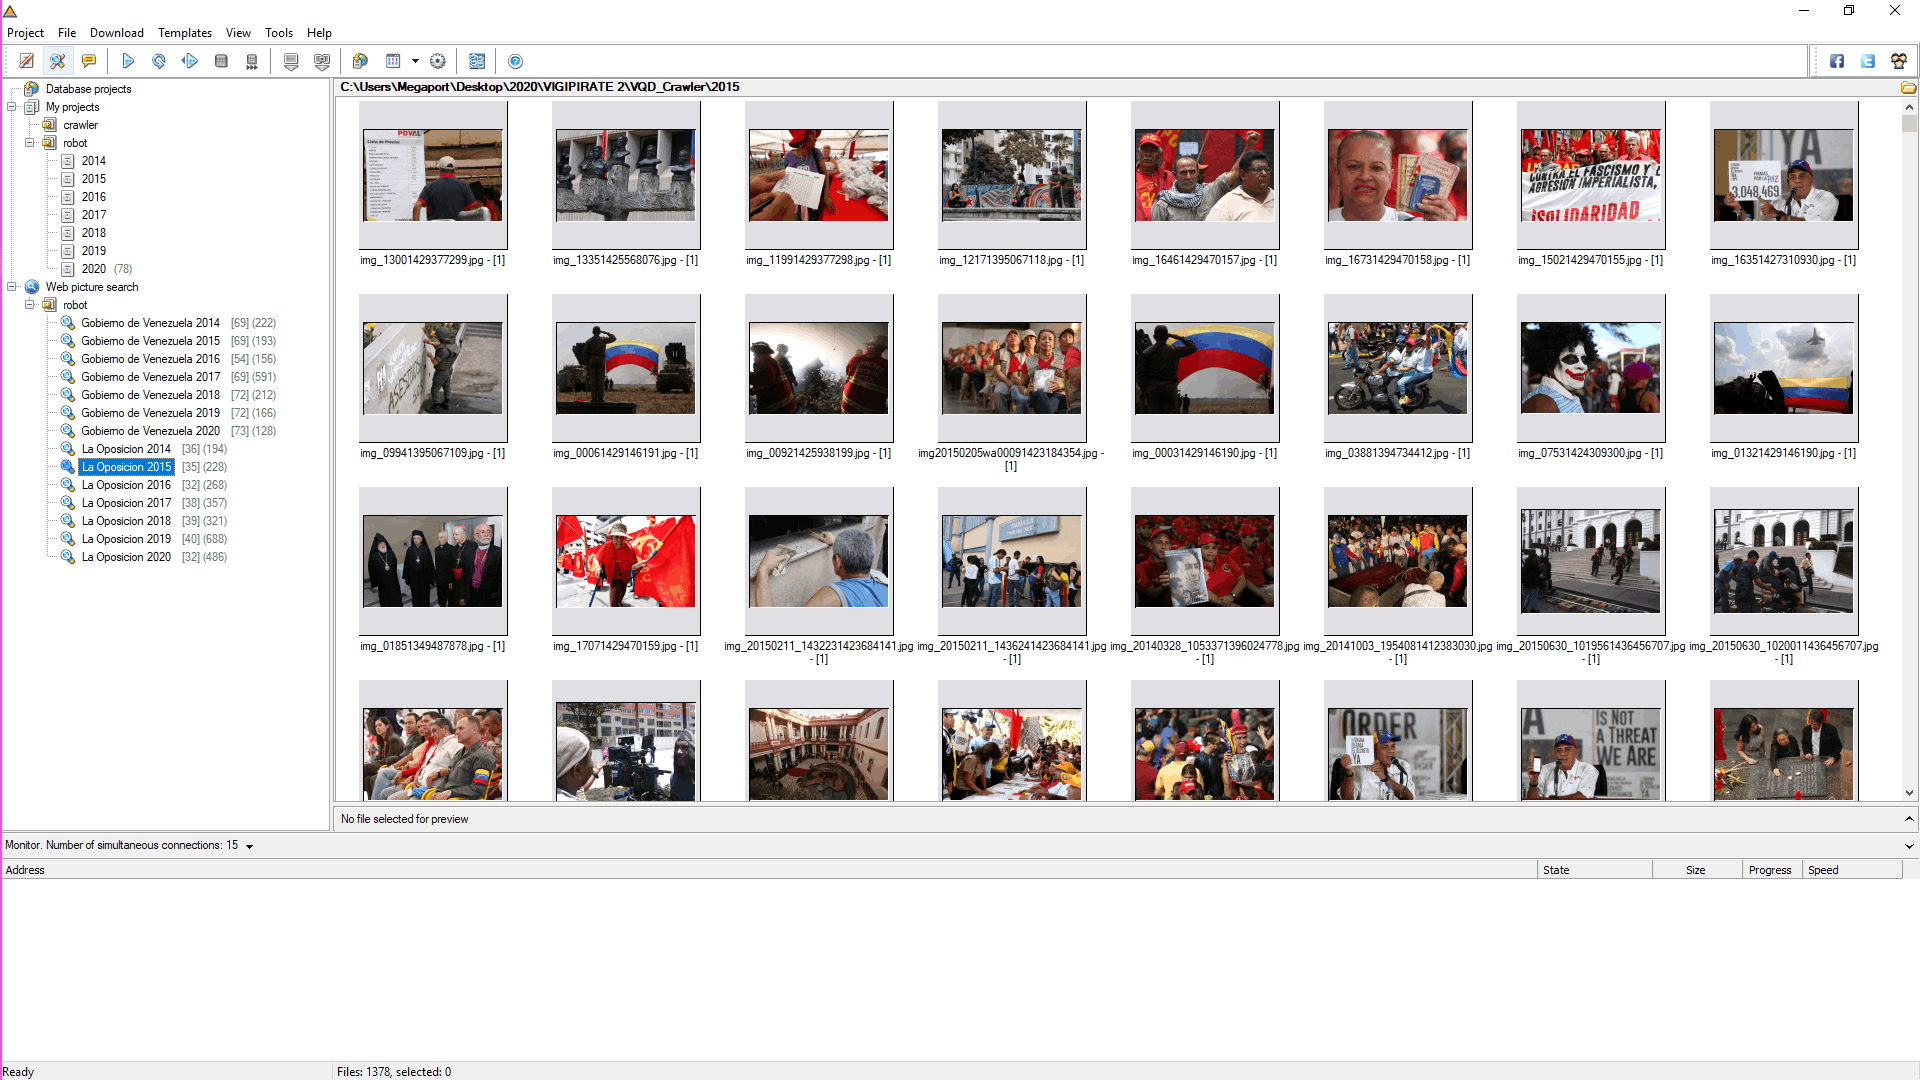This screenshot has width=1920, height=1080.
Task: Select the 2020 project in tree
Action: 94,269
